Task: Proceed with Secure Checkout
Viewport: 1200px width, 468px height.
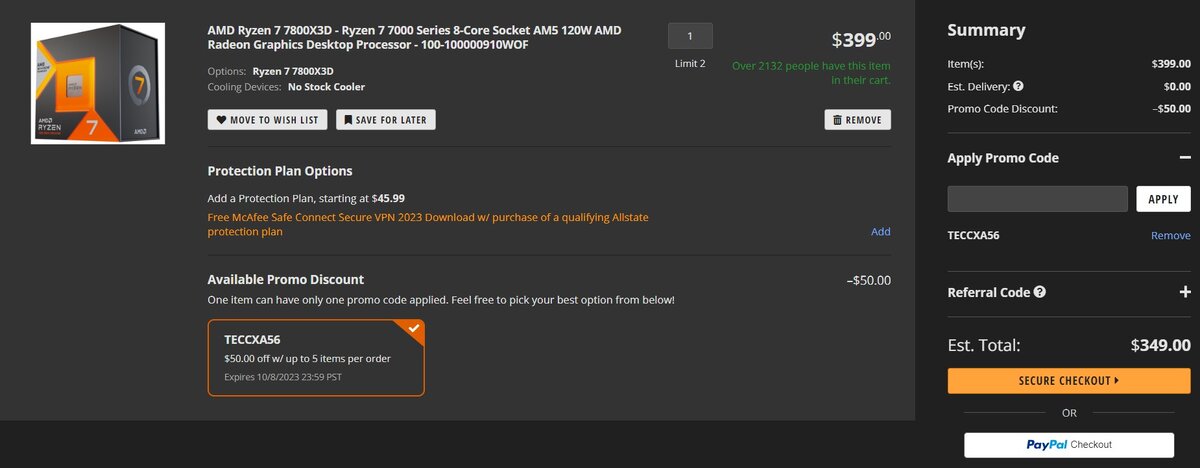Action: pos(1069,381)
